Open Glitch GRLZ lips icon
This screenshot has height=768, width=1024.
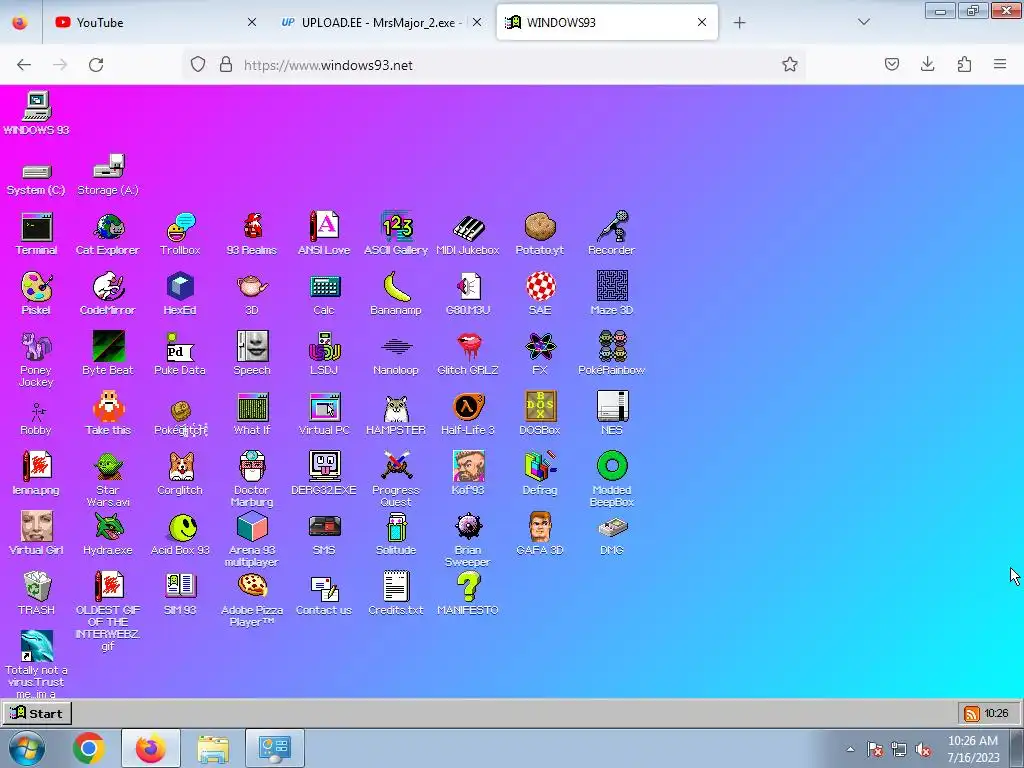pos(468,353)
